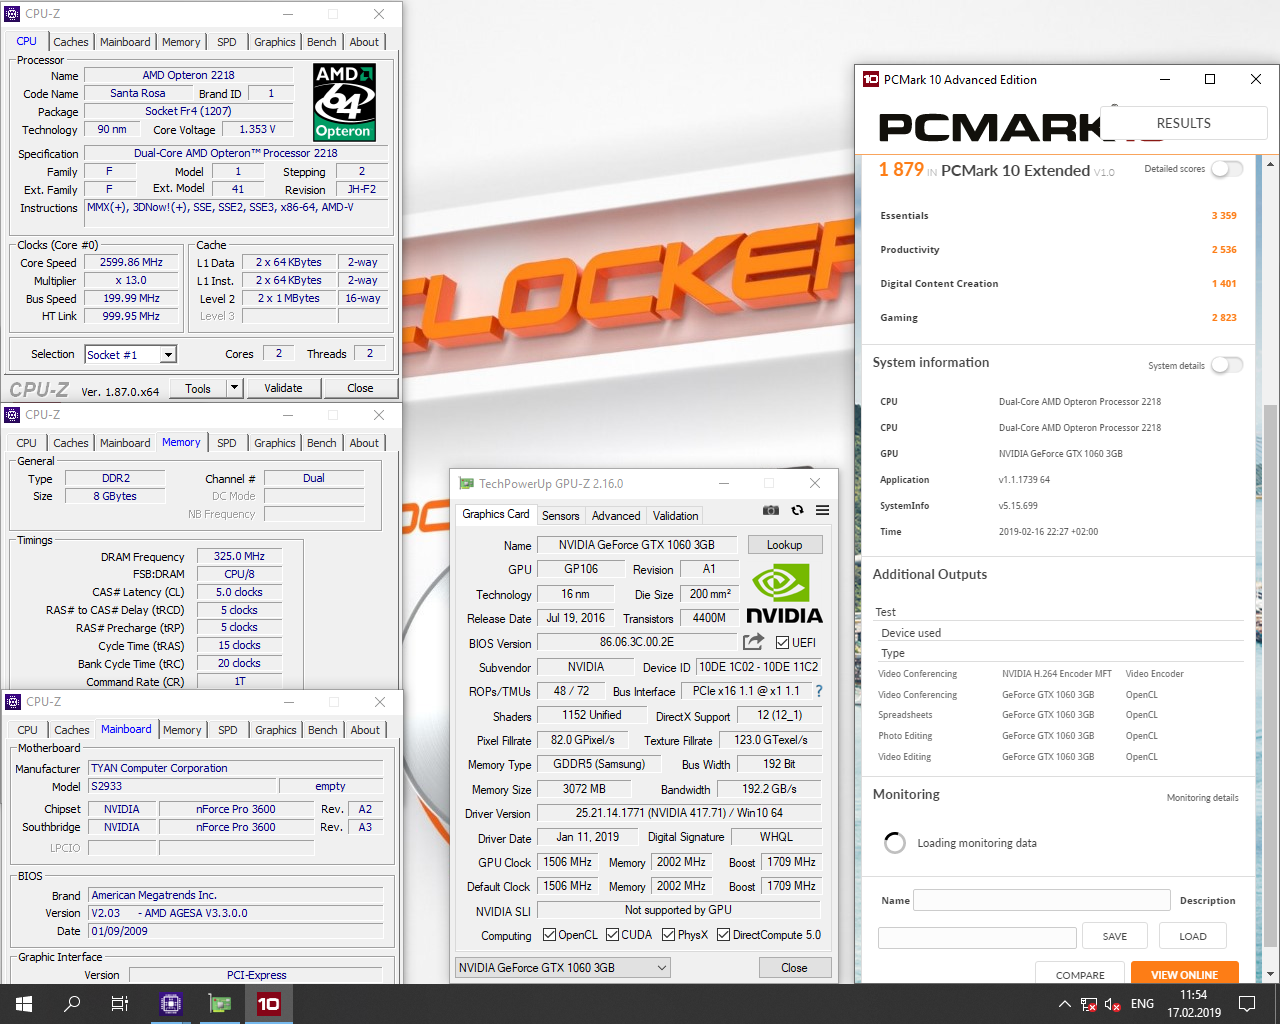Click the muted volume tray icon
Viewport: 1280px width, 1024px height.
tap(1113, 1004)
